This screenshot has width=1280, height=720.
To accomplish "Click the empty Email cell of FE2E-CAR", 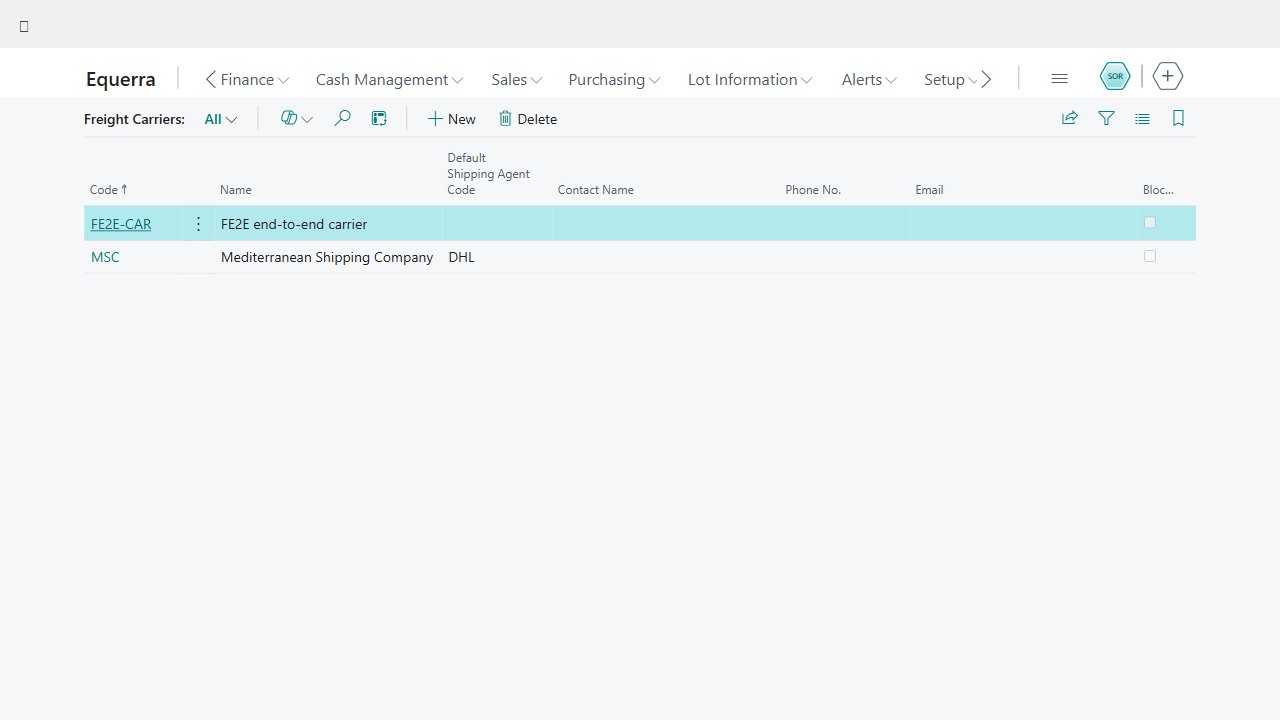I will tap(1024, 224).
